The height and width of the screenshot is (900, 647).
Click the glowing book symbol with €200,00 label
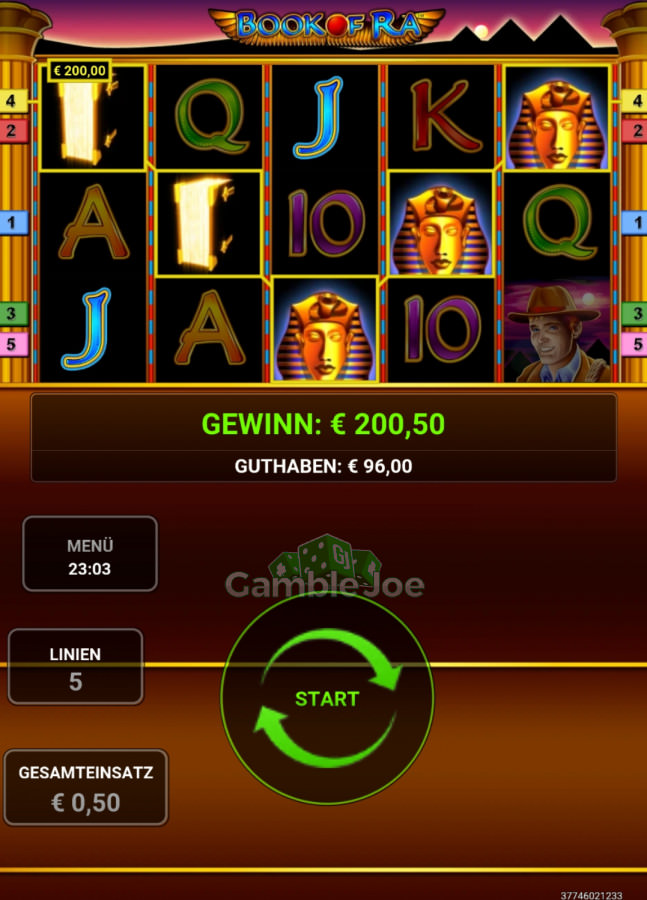[92, 118]
